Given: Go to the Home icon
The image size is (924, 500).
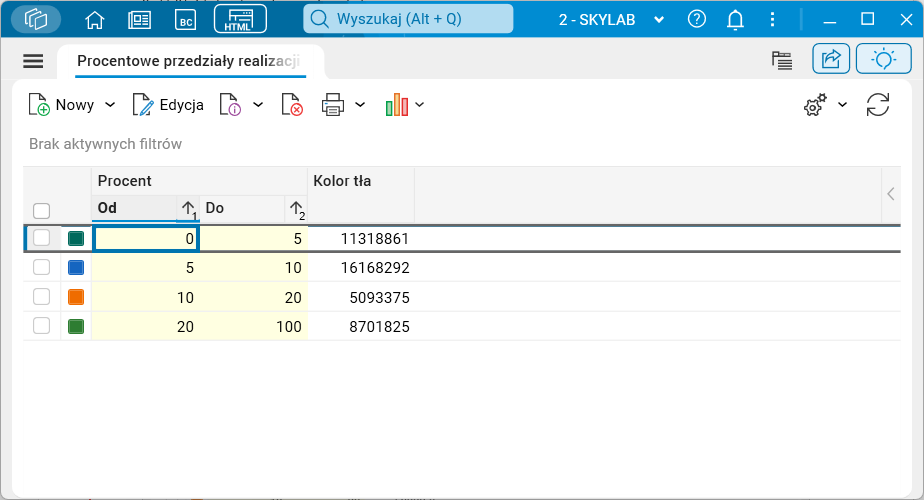Looking at the screenshot, I should (x=94, y=20).
